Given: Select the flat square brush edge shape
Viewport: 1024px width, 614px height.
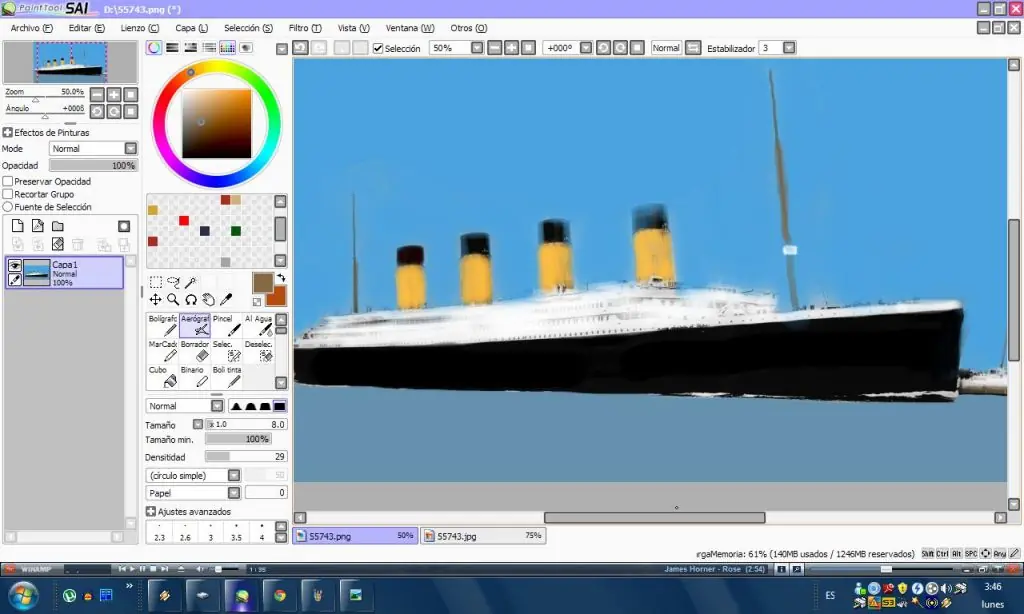Looking at the screenshot, I should click(280, 406).
